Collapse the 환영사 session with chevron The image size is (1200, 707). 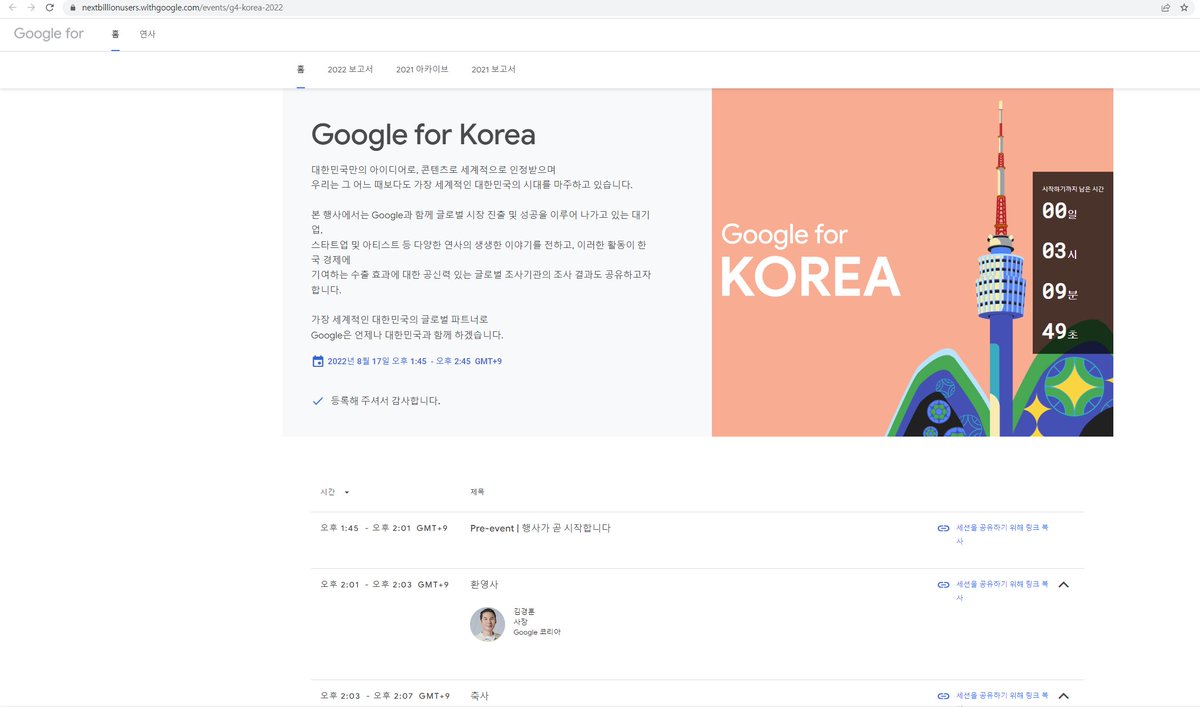[1063, 584]
